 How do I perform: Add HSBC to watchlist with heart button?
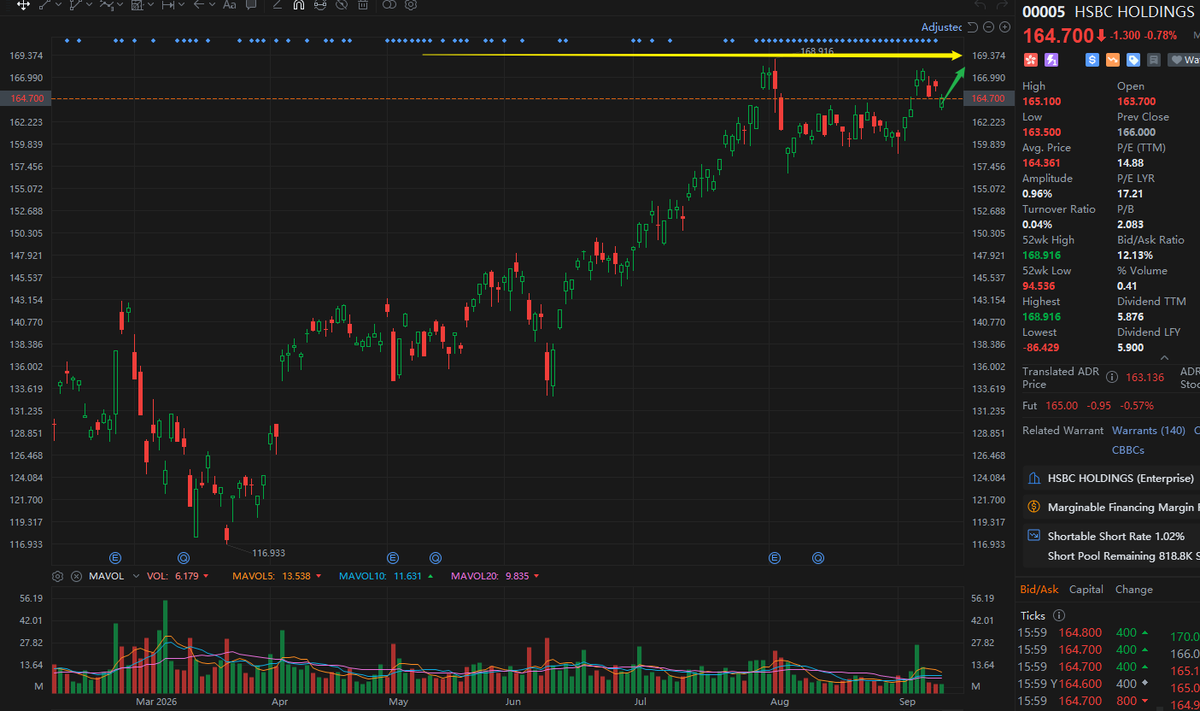[1184, 60]
